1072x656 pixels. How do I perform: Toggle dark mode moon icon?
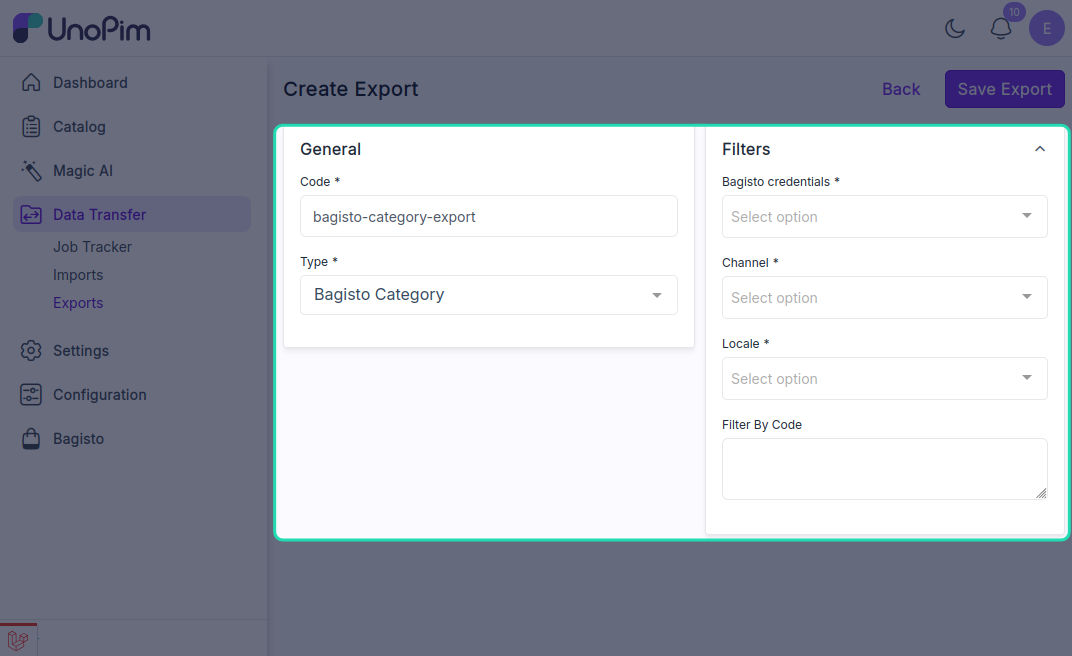click(x=954, y=29)
